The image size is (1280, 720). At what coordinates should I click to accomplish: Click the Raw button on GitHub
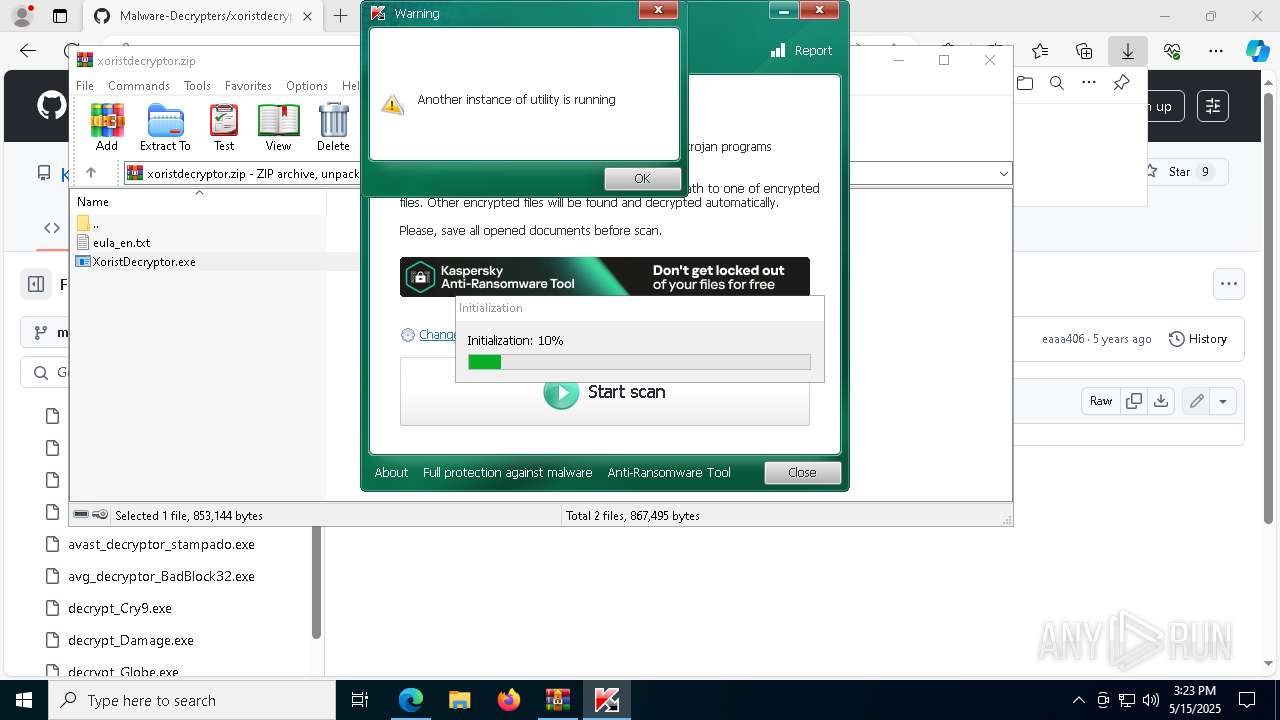pos(1101,401)
